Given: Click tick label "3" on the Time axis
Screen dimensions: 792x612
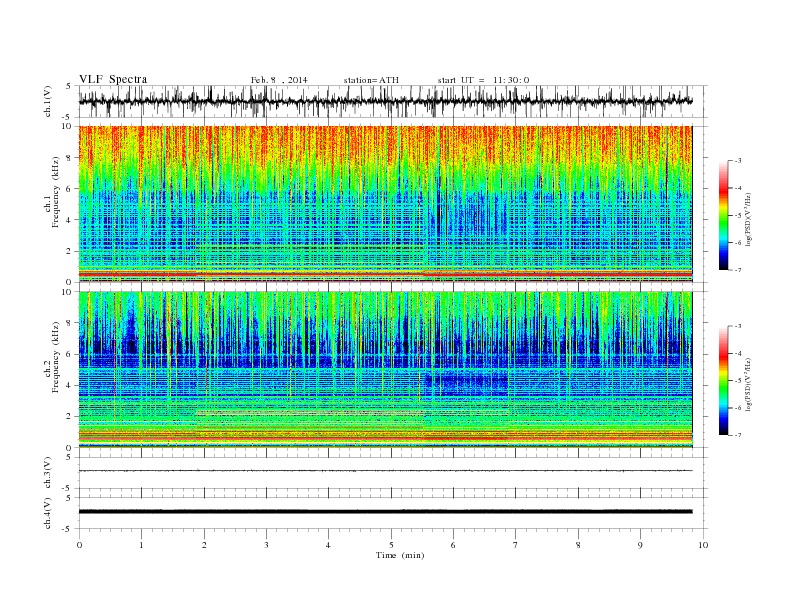Looking at the screenshot, I should coord(266,545).
